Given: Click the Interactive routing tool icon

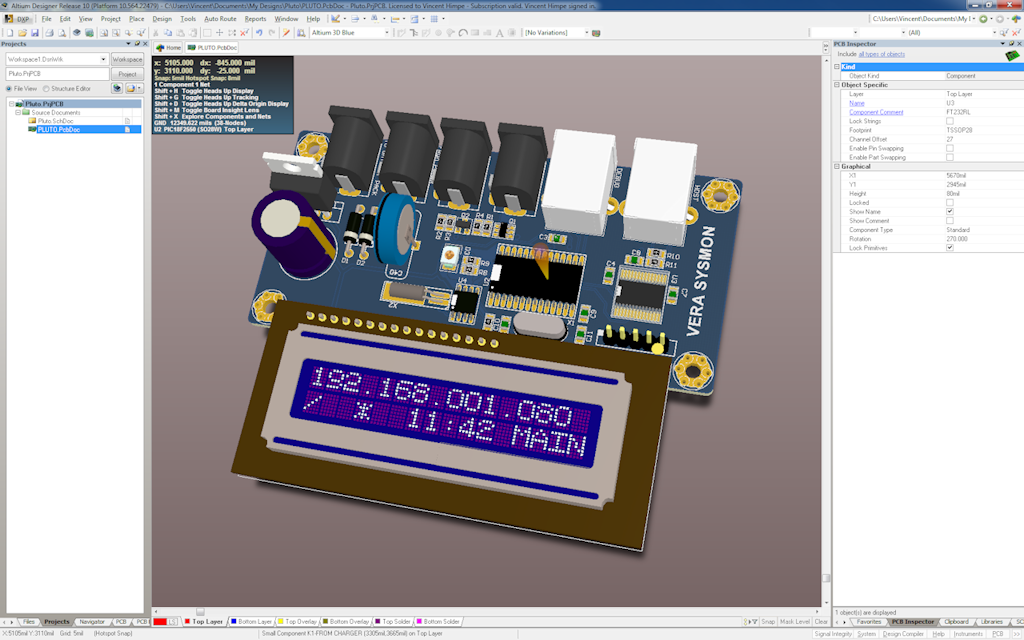Looking at the screenshot, I should pos(401,33).
